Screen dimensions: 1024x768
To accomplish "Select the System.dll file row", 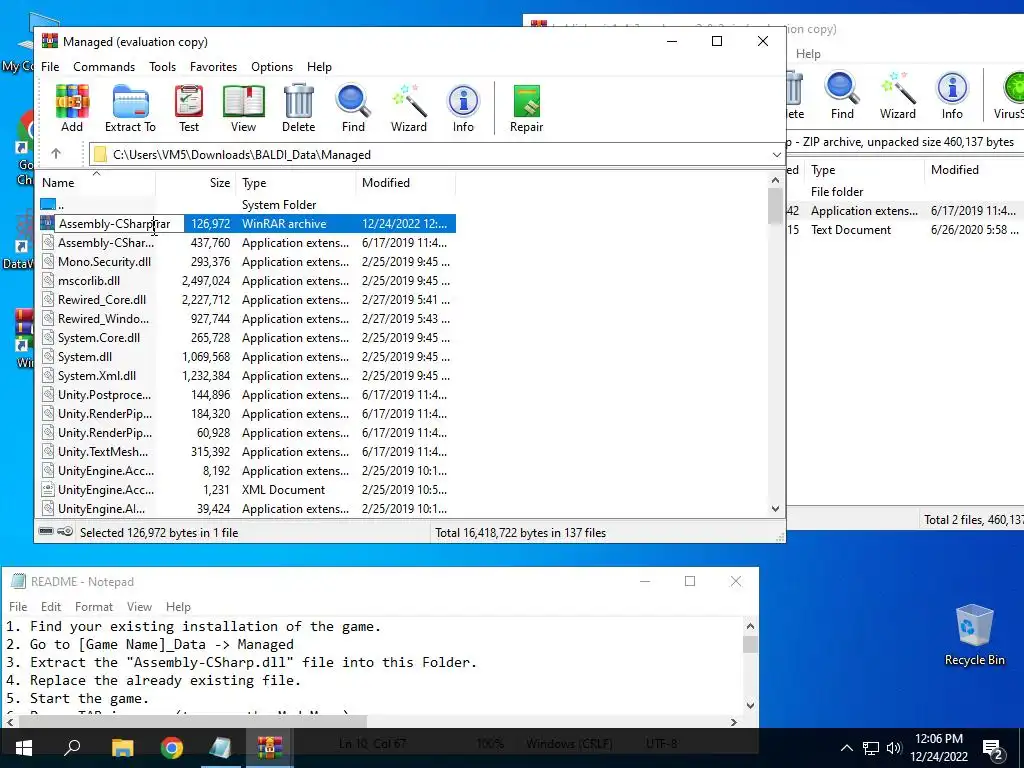I will pos(248,357).
